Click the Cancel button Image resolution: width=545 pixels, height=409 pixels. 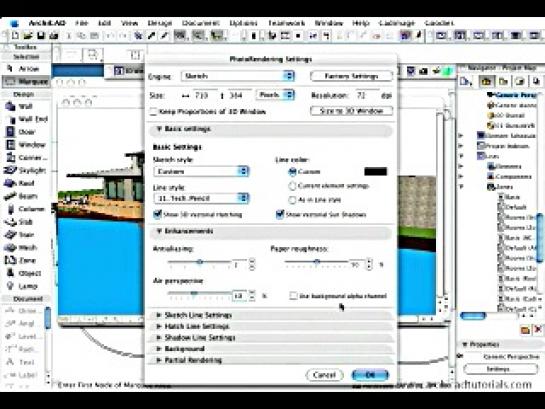pyautogui.click(x=324, y=375)
